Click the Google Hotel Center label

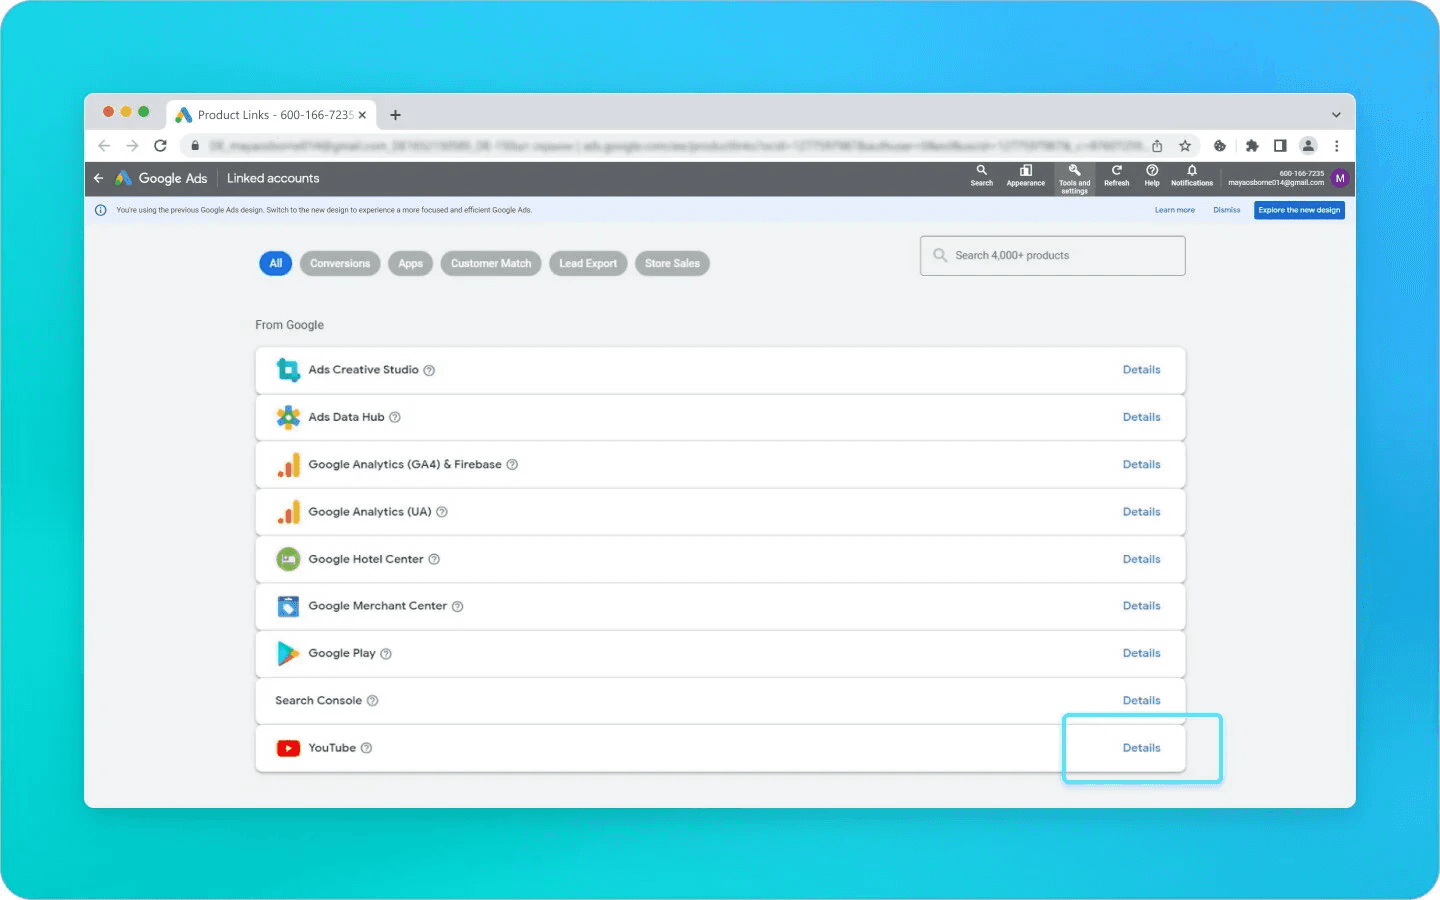[366, 559]
